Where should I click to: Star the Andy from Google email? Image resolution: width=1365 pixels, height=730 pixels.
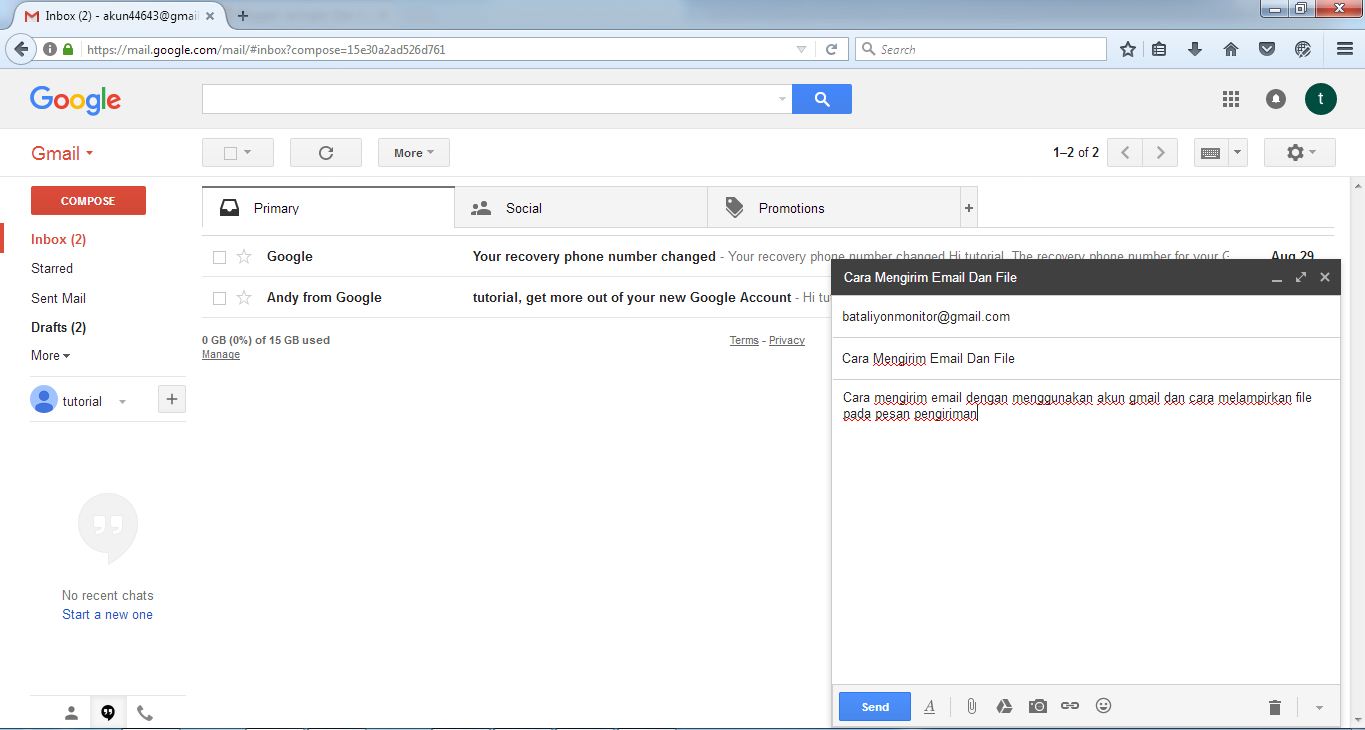point(244,298)
